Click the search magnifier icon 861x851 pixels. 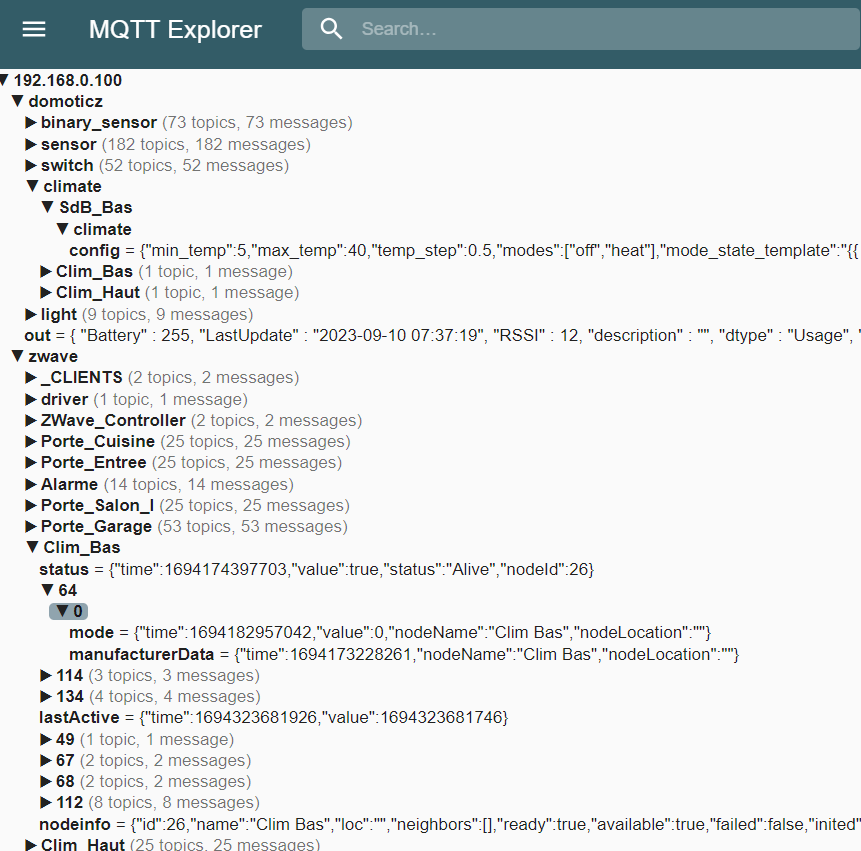click(x=331, y=29)
